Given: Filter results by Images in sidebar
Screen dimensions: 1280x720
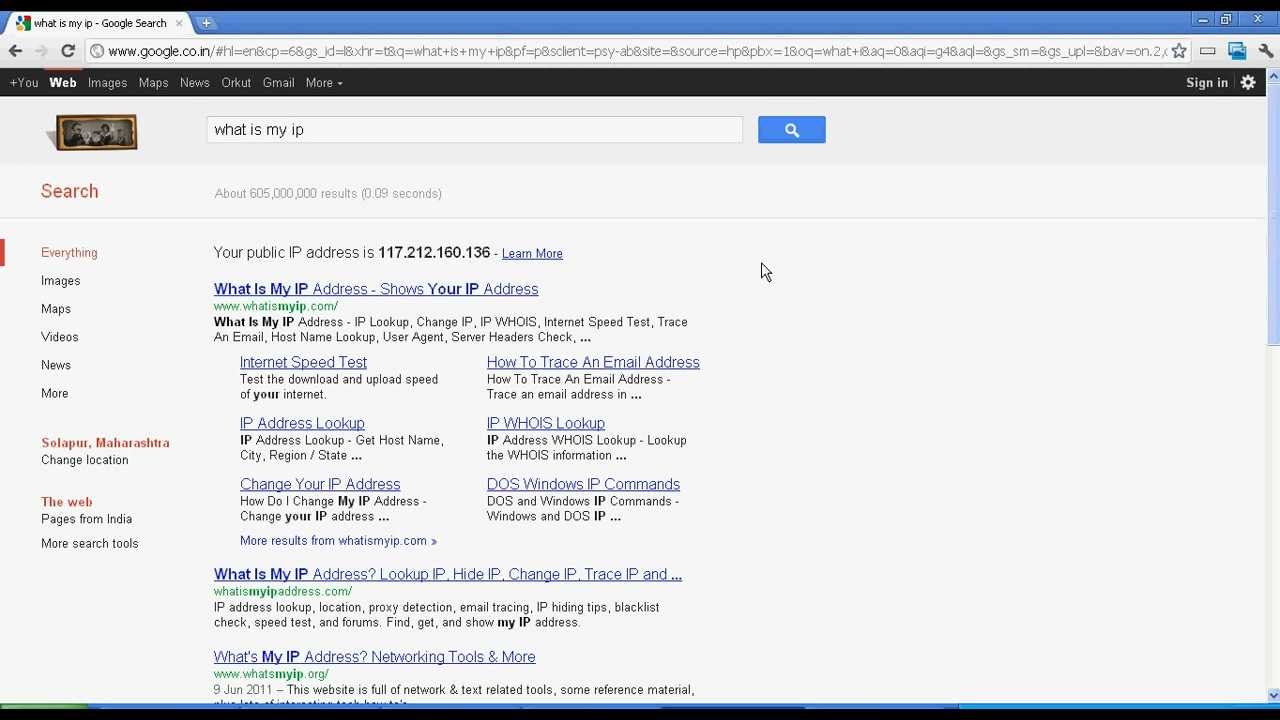Looking at the screenshot, I should point(60,281).
